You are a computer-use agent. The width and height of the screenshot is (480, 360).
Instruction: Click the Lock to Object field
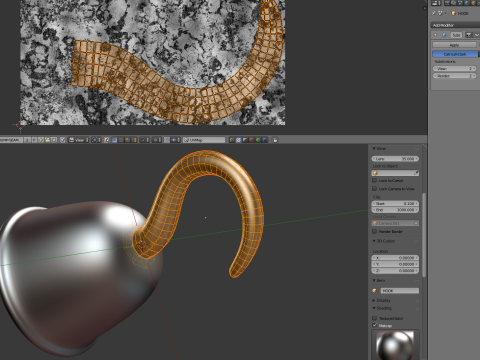click(395, 173)
